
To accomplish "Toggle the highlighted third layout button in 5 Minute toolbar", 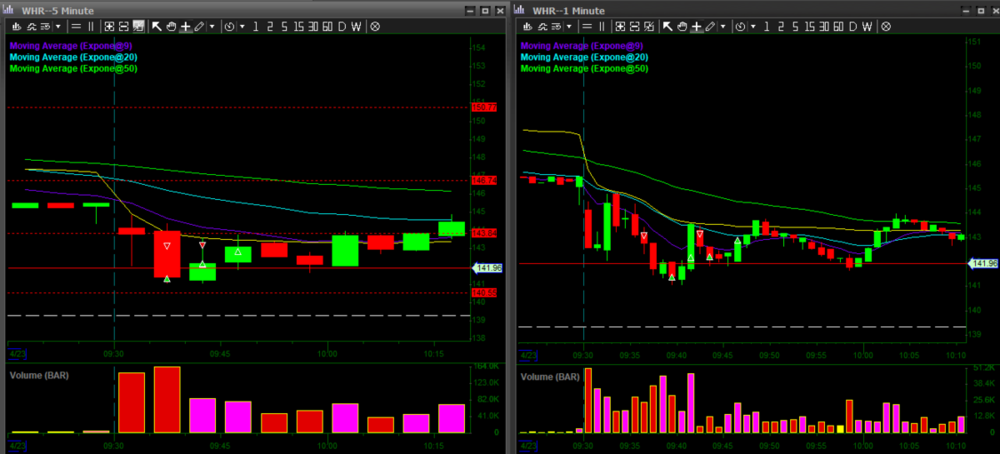I will (137, 26).
